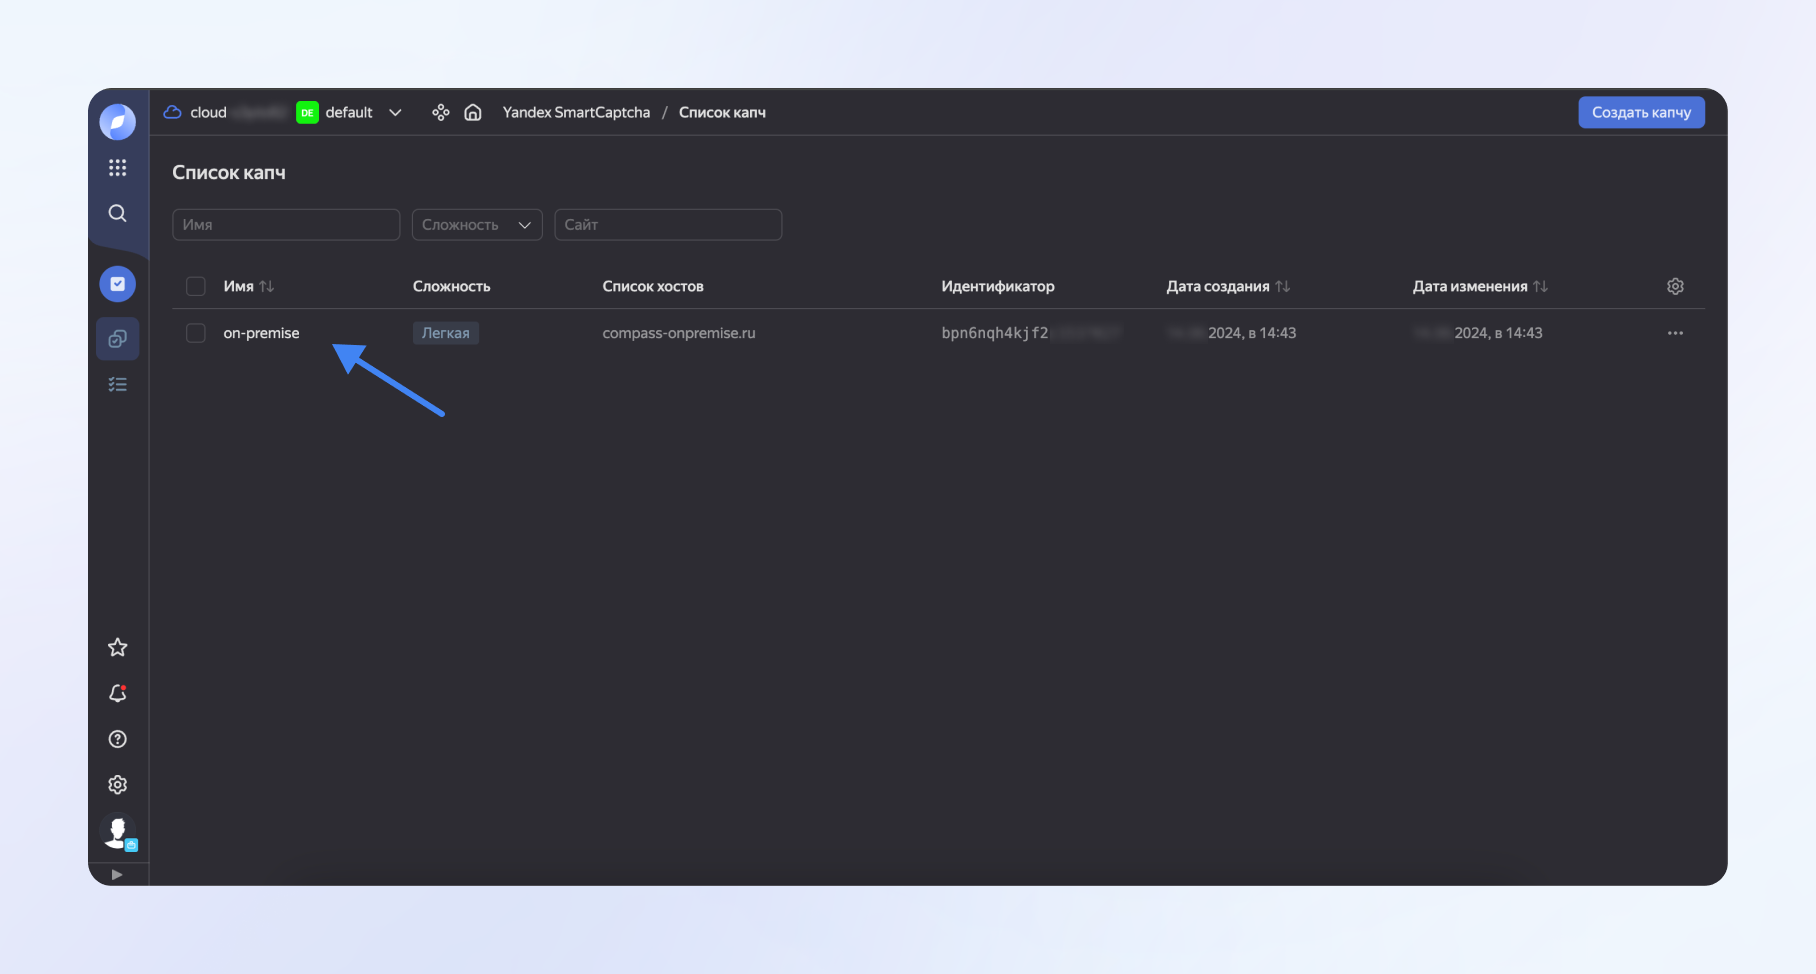
Task: Open the on-premise captcha link
Action: click(261, 333)
